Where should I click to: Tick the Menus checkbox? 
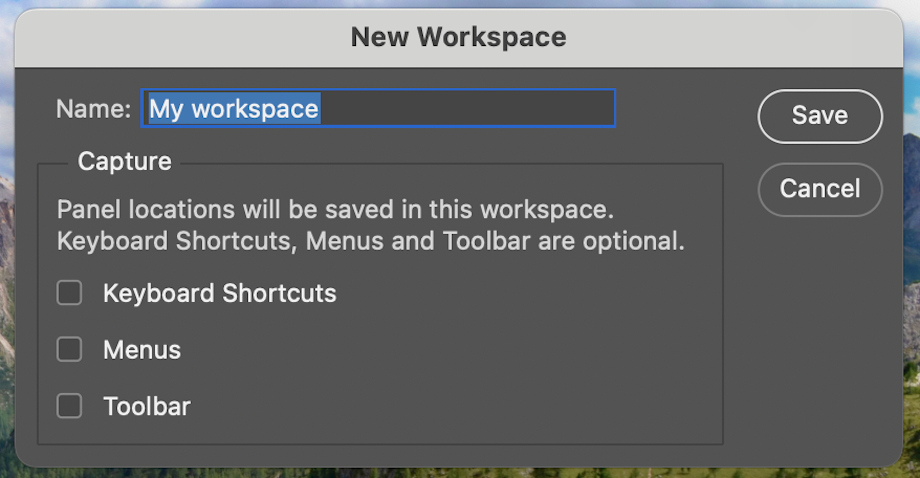click(x=69, y=349)
